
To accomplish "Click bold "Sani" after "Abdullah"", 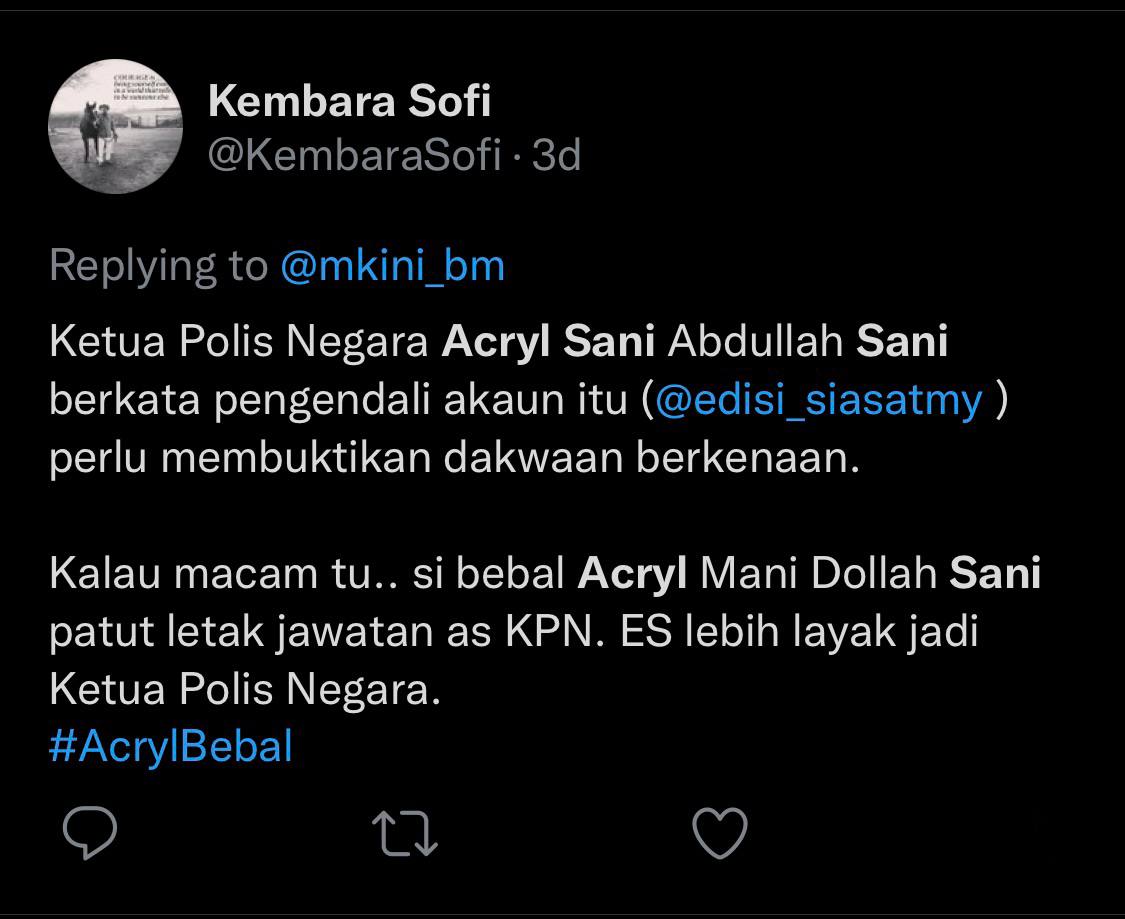I will [x=902, y=342].
